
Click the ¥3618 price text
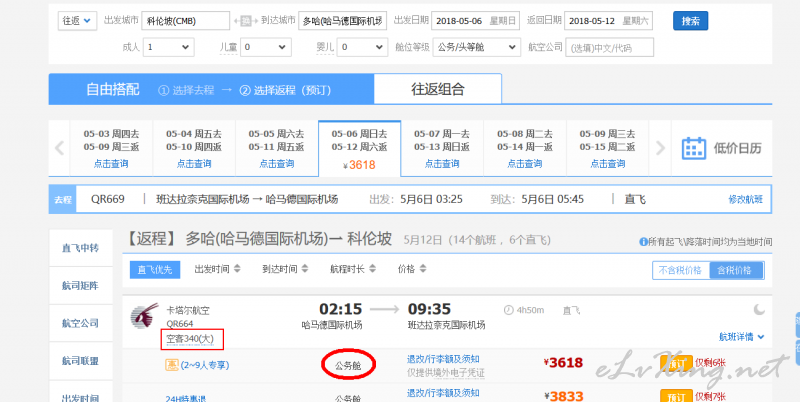(x=563, y=363)
